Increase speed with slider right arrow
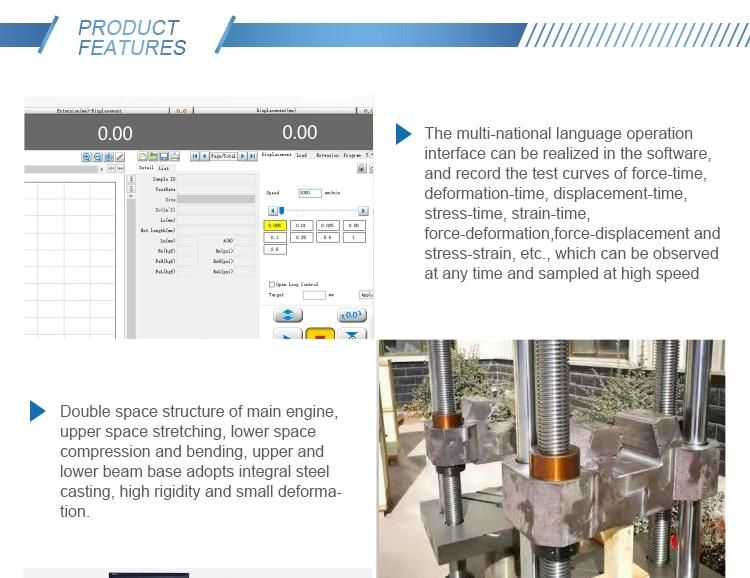Screen dimensions: 750x578 (x=363, y=211)
